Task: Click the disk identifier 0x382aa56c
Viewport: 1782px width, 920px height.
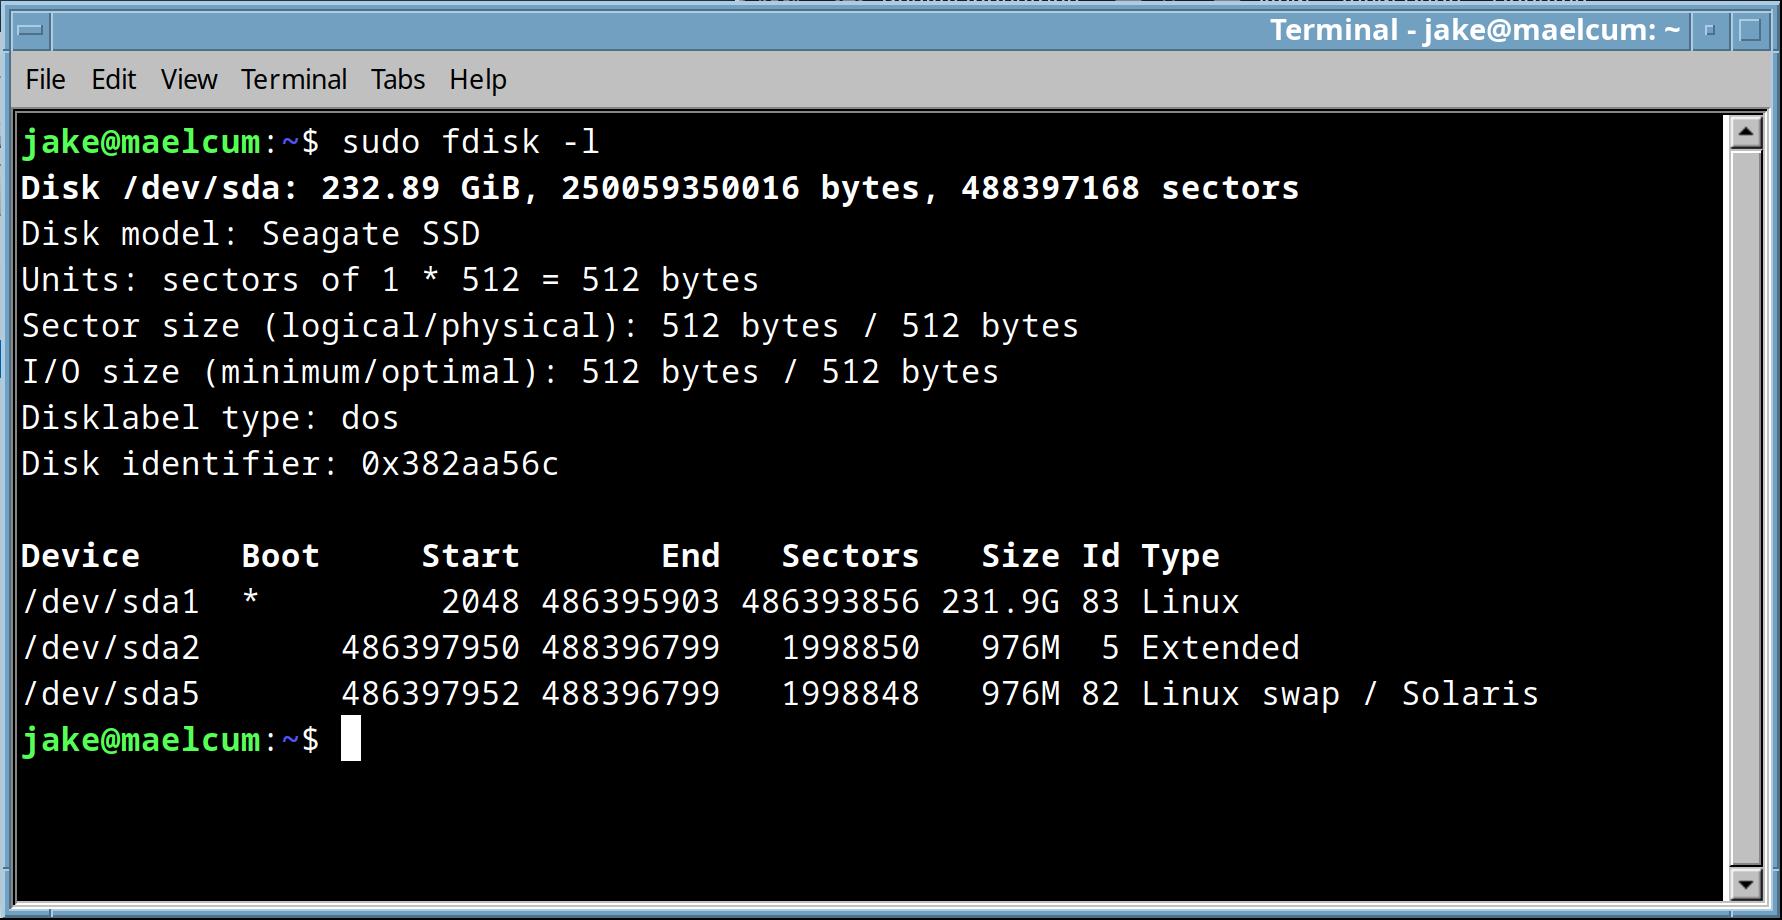Action: point(459,464)
